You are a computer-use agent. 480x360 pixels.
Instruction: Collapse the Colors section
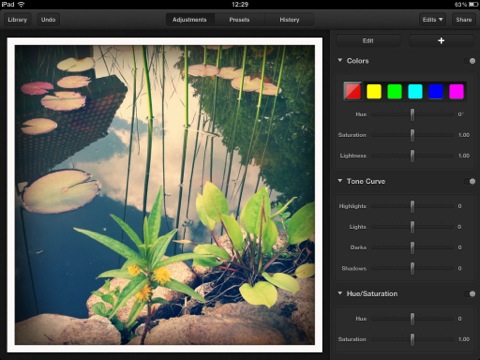coord(340,60)
